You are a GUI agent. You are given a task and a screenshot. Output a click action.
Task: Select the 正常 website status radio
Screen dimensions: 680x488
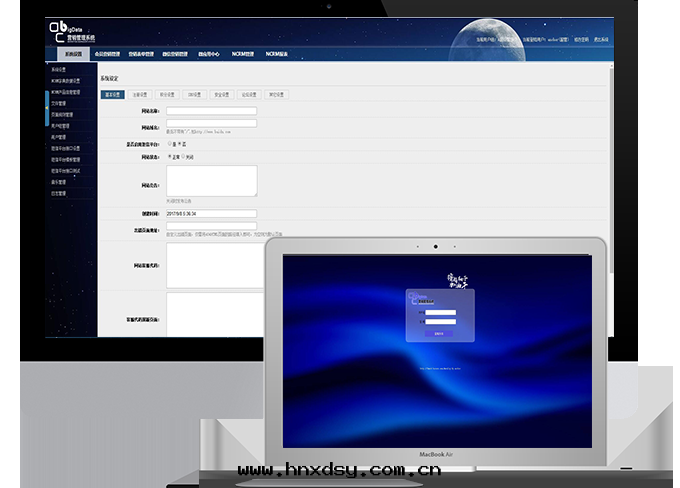(x=170, y=157)
